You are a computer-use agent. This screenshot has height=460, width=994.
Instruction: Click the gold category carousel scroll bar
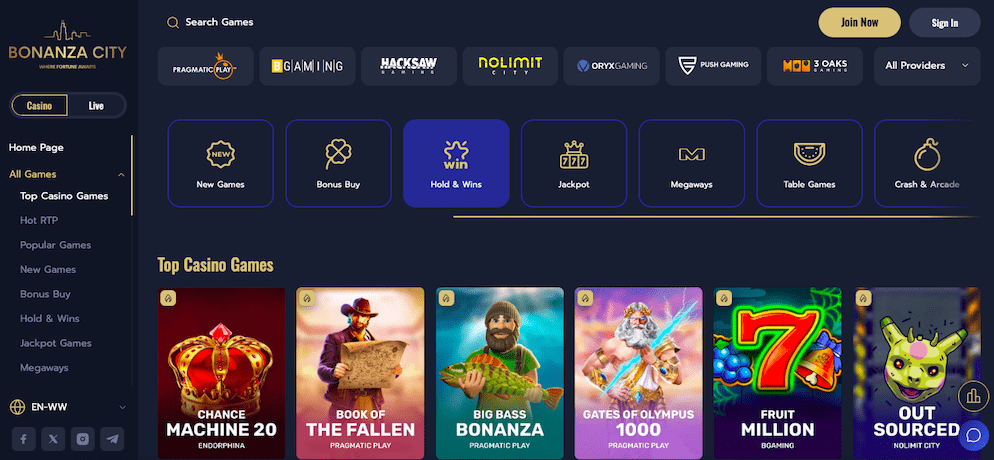pyautogui.click(x=716, y=217)
